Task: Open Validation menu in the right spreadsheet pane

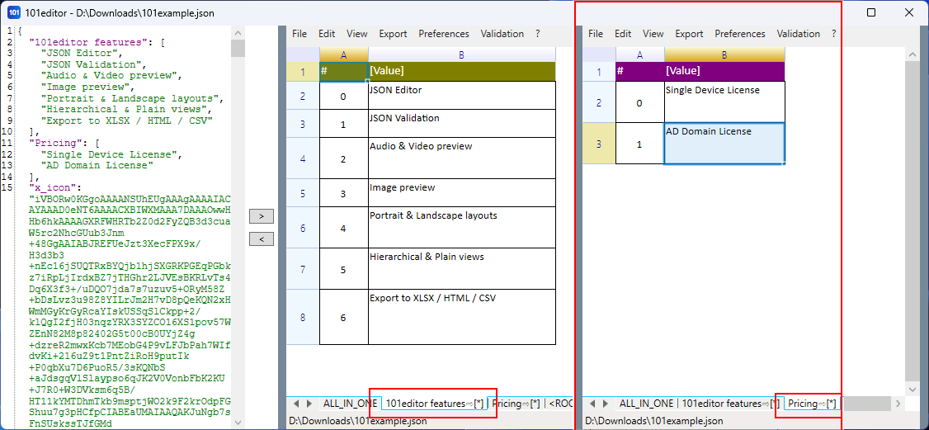Action: point(798,34)
